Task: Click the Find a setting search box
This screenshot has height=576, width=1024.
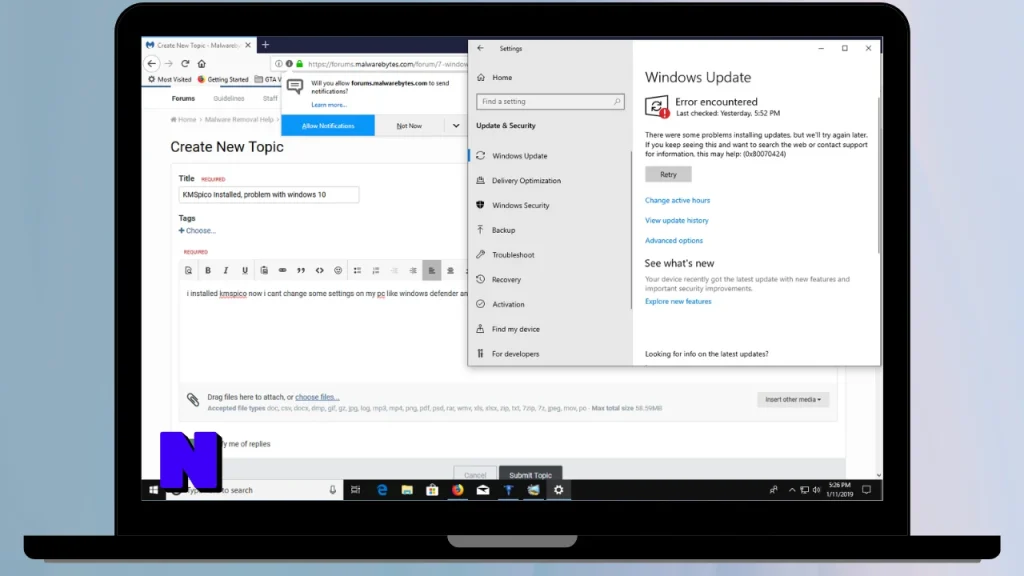Action: pyautogui.click(x=550, y=101)
